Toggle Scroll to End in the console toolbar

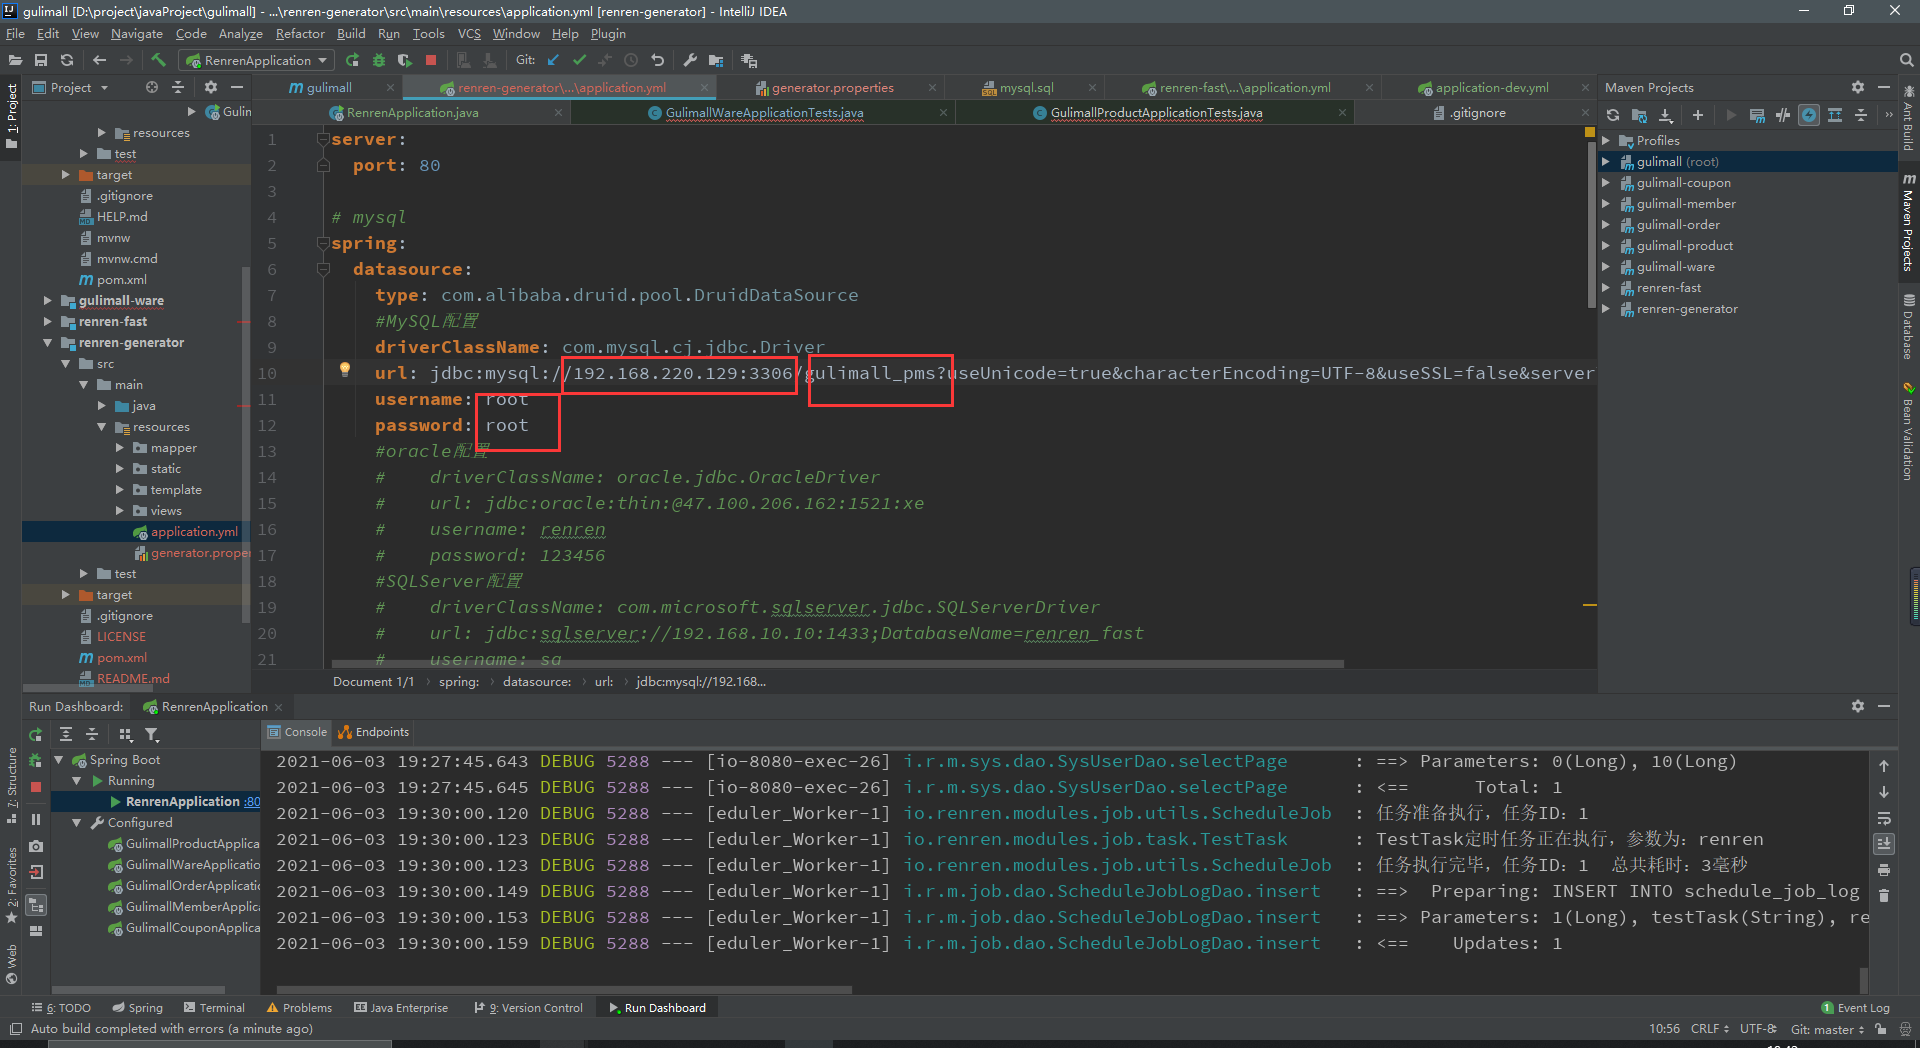click(x=1884, y=844)
